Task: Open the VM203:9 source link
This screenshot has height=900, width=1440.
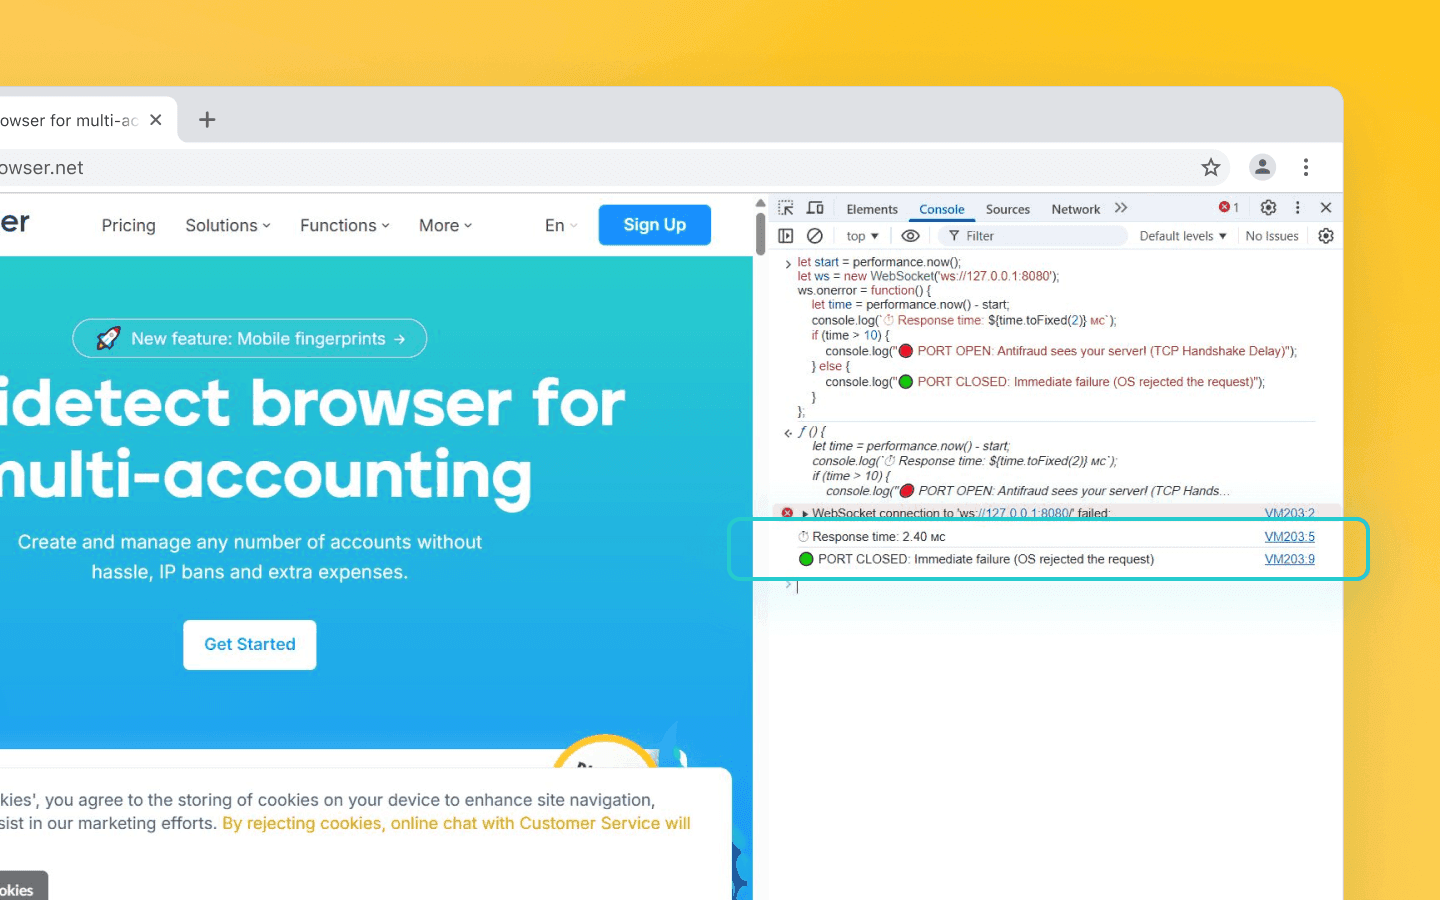Action: click(x=1290, y=559)
